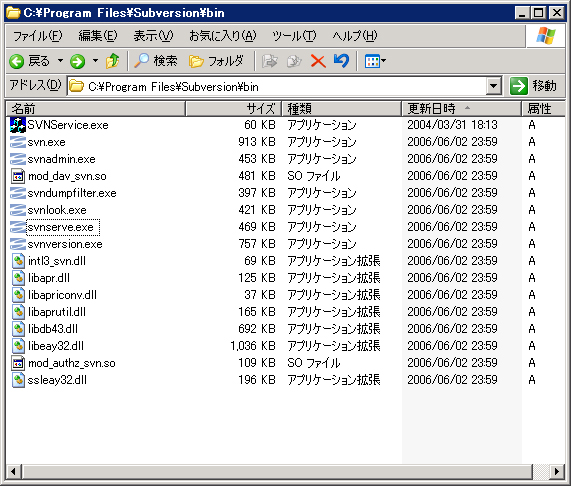The image size is (571, 486).
Task: Click the svn.exe file name text
Action: click(46, 142)
